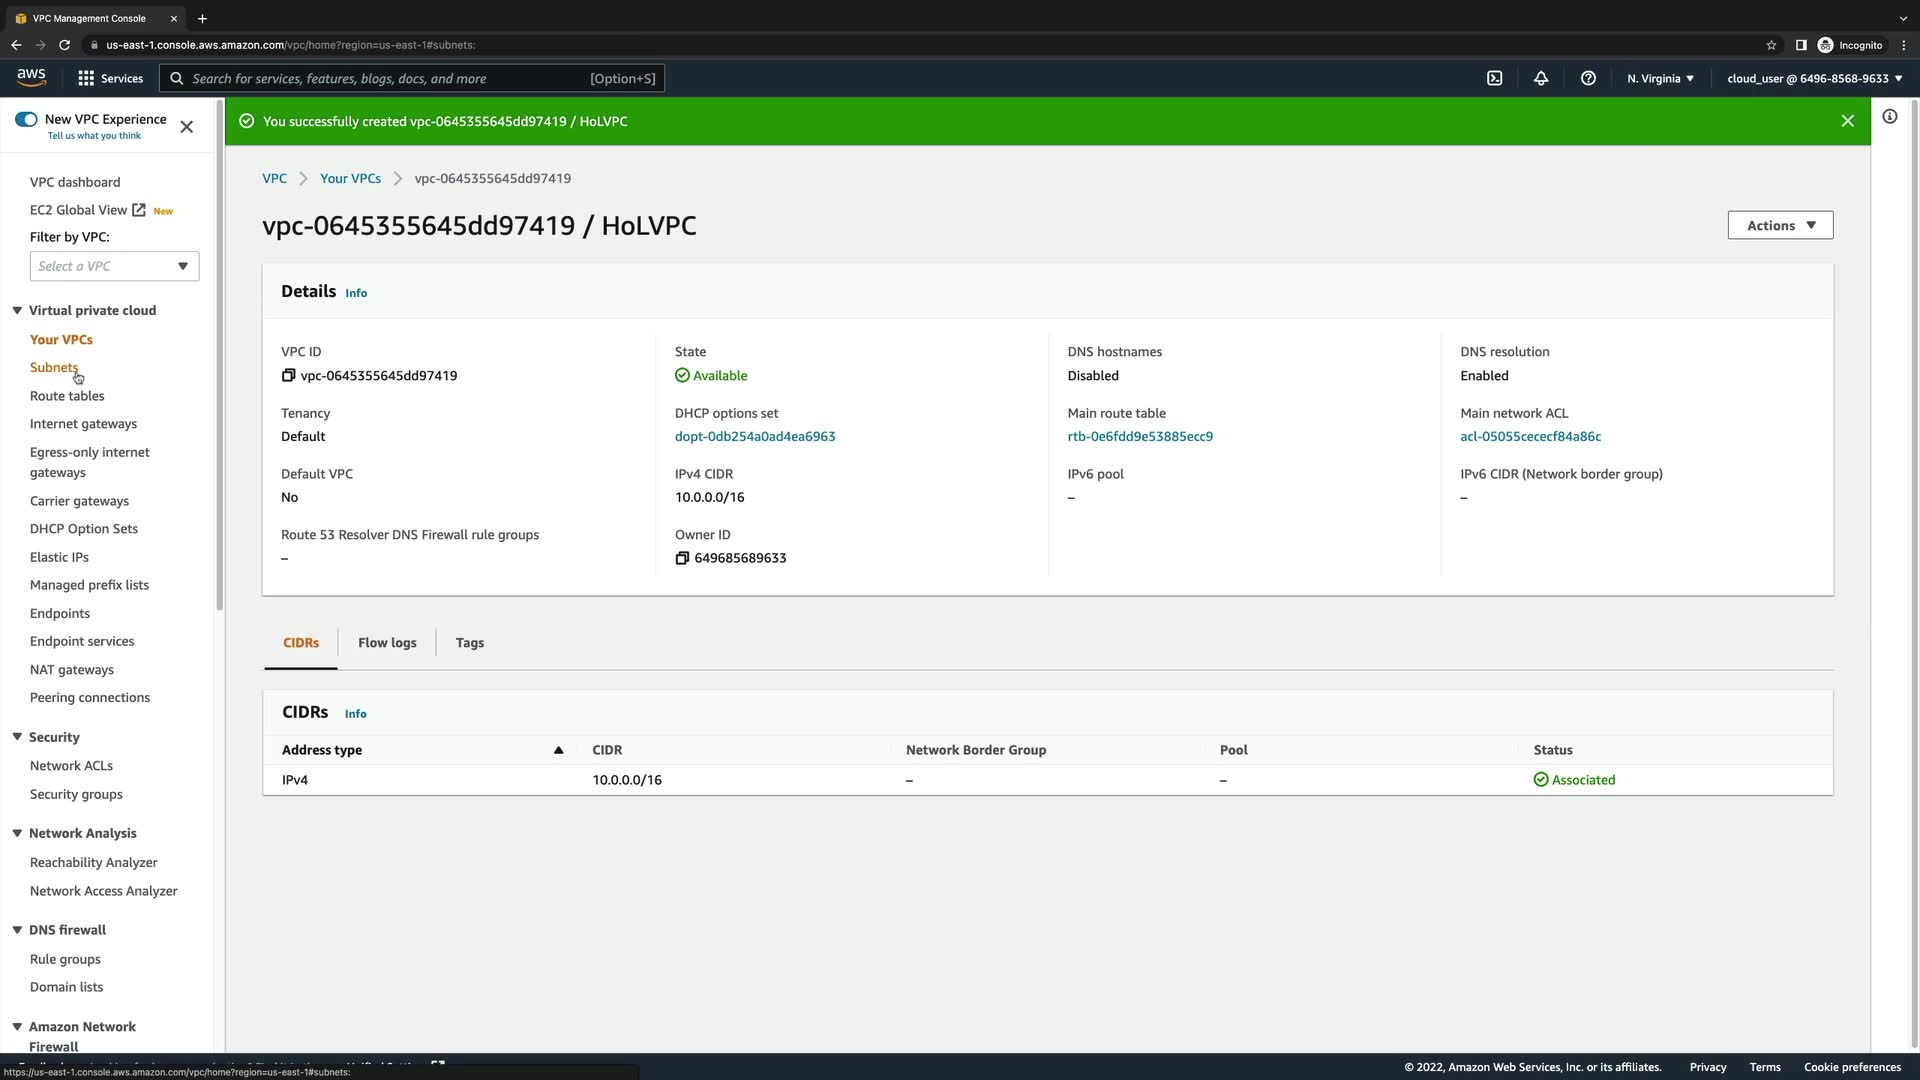Toggle the New VPC Experience switch
Screen dimensions: 1920x1080
coord(26,119)
